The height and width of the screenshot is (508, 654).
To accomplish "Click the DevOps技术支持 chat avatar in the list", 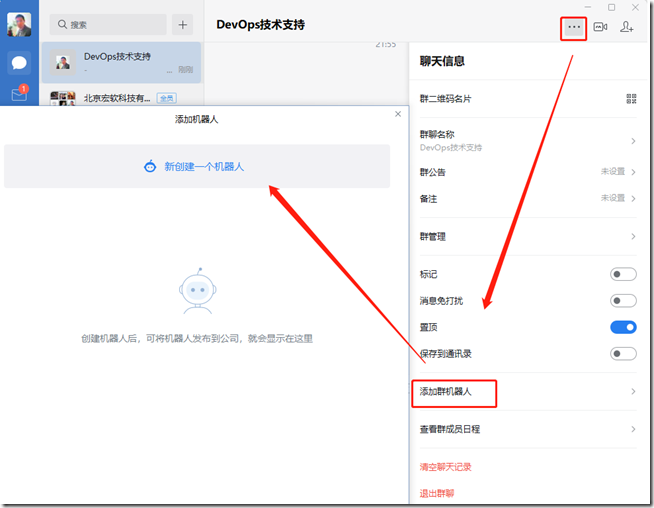I will point(63,63).
